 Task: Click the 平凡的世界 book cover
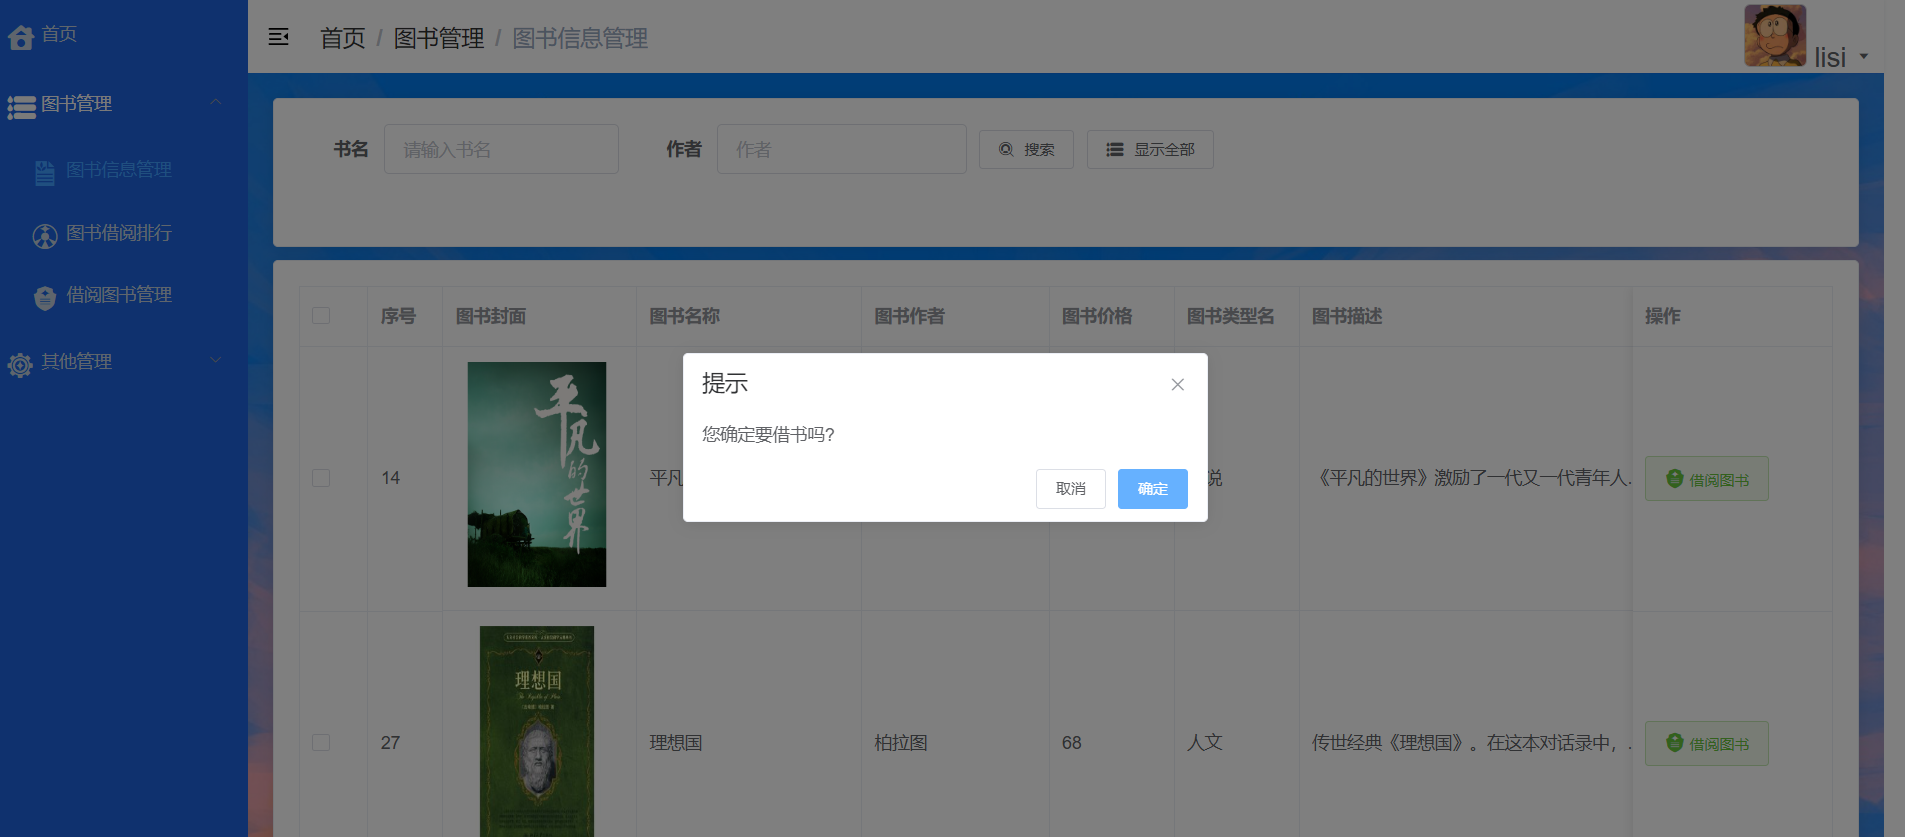[x=537, y=474]
